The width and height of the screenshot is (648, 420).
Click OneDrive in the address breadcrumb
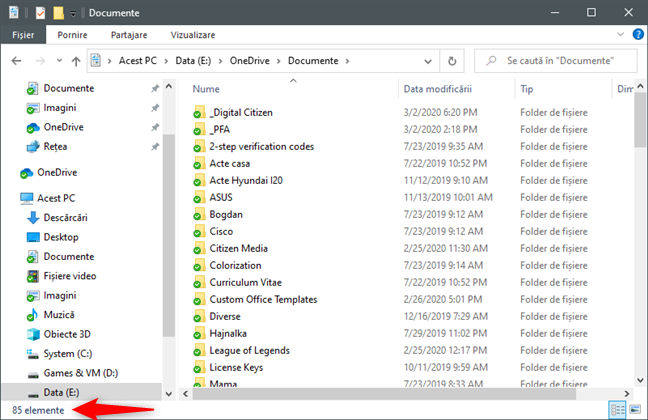[x=250, y=61]
